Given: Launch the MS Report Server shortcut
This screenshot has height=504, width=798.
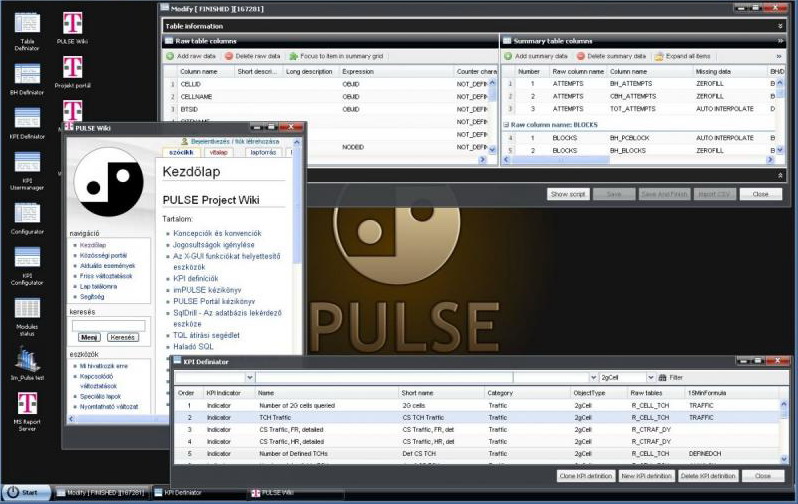Looking at the screenshot, I should (27, 408).
